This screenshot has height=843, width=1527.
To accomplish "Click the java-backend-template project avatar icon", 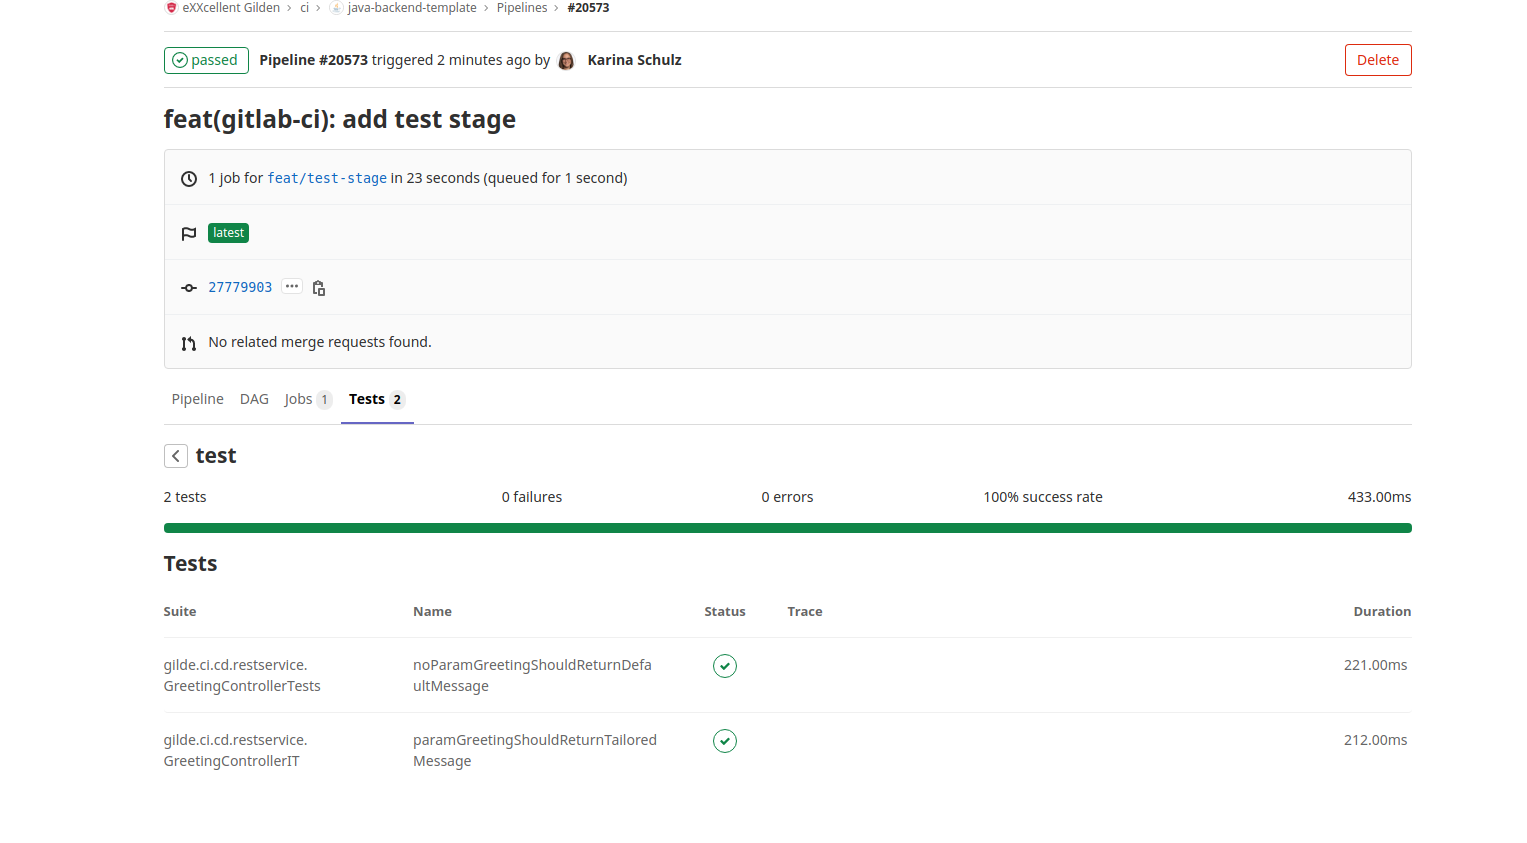I will (337, 8).
